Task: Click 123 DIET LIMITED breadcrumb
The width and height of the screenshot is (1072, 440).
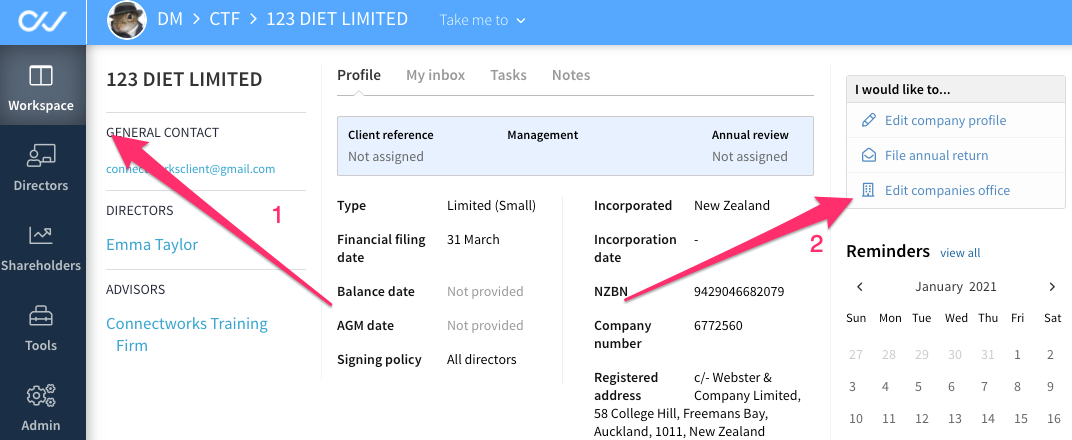Action: (337, 19)
